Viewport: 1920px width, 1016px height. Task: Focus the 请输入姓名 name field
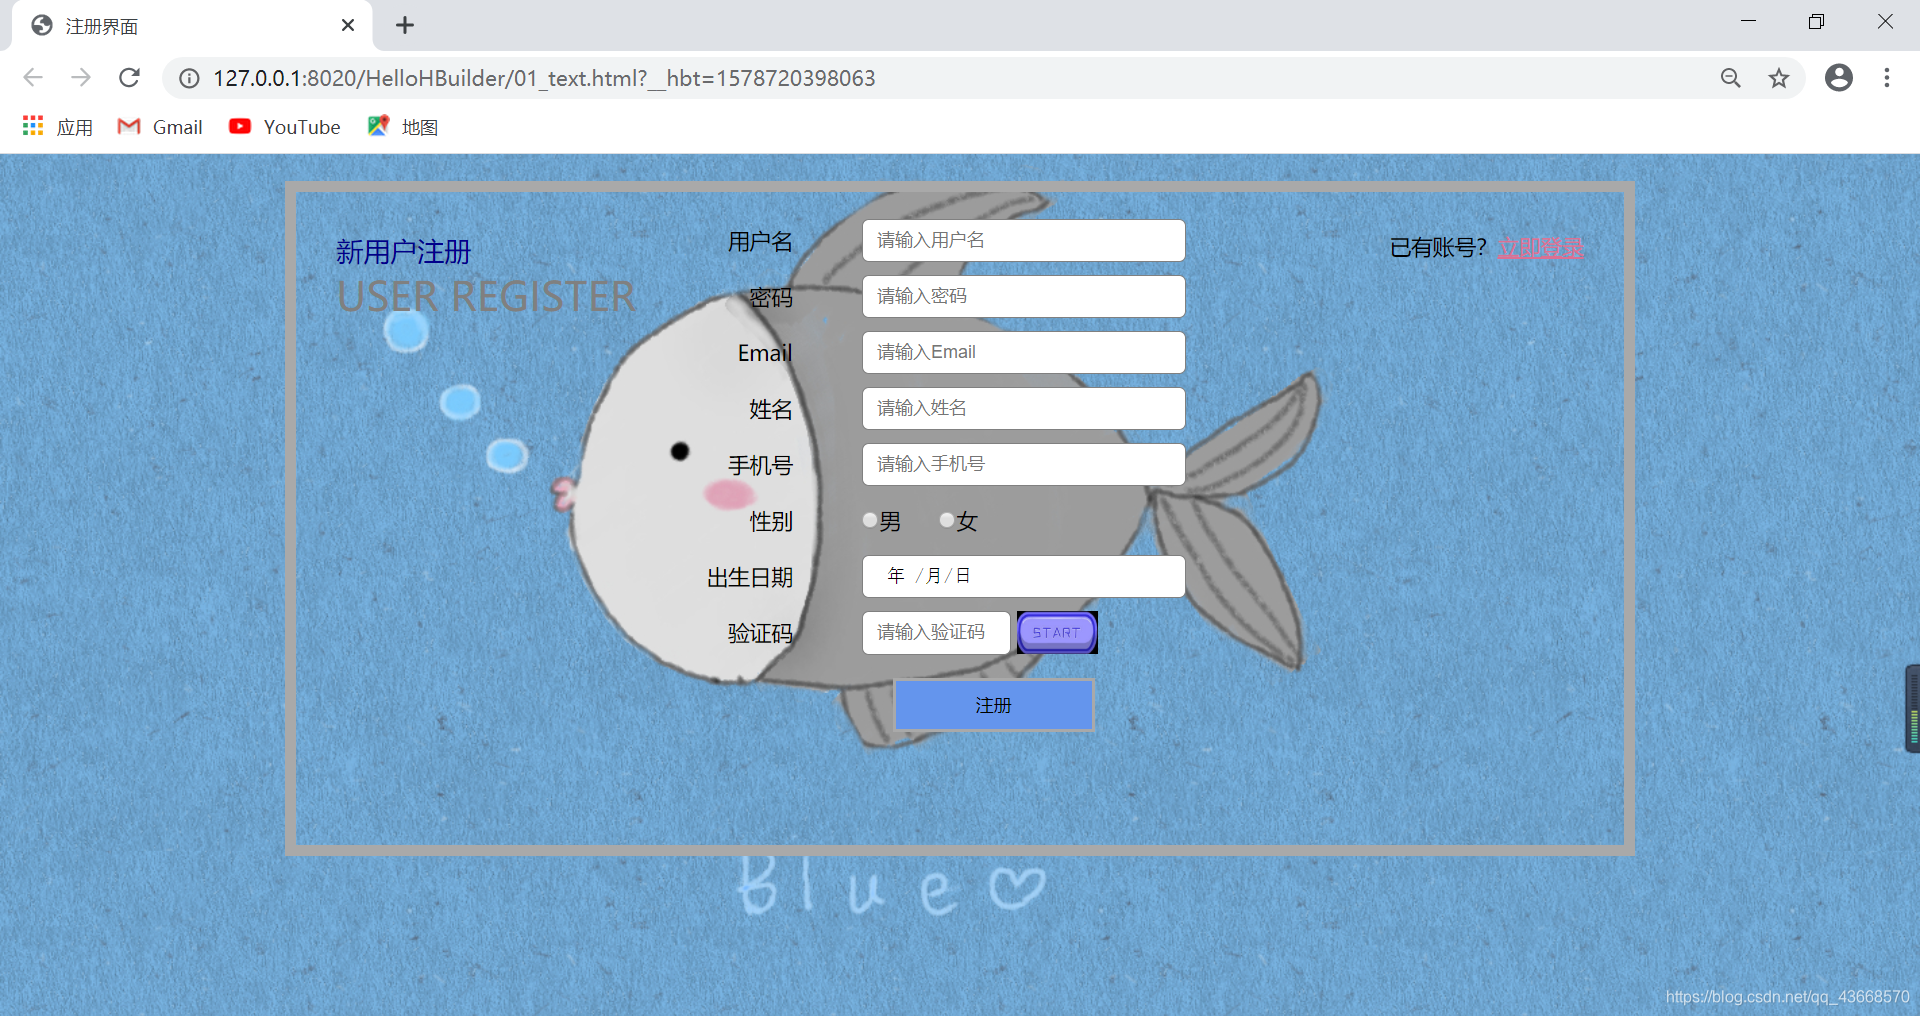click(x=1024, y=409)
